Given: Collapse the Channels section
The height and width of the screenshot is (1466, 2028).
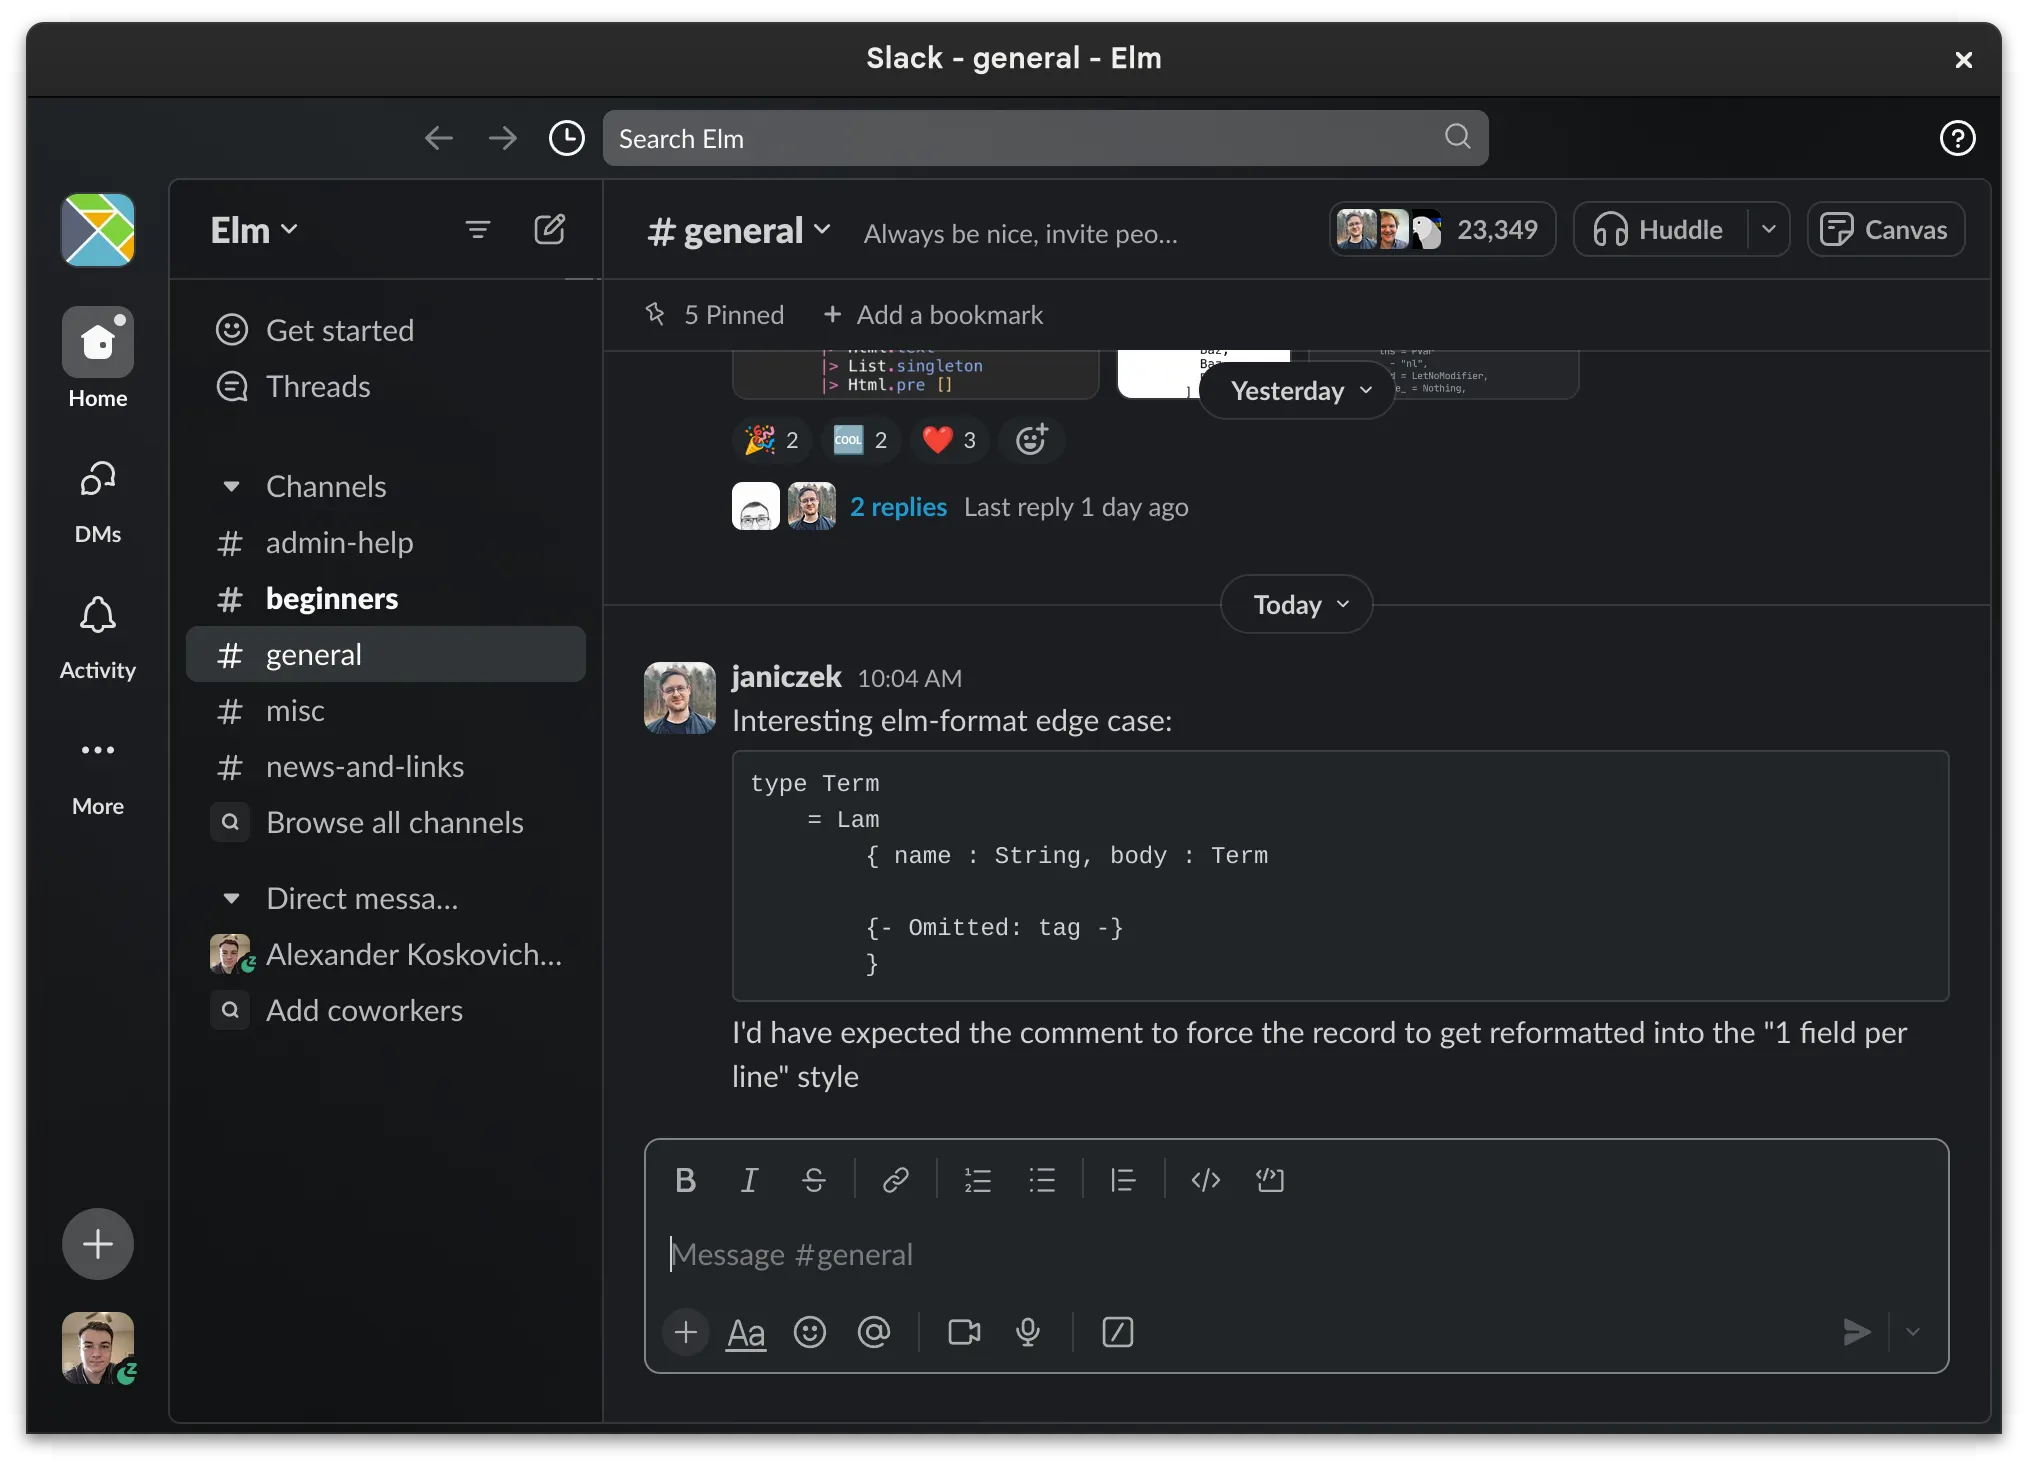Looking at the screenshot, I should pyautogui.click(x=231, y=487).
